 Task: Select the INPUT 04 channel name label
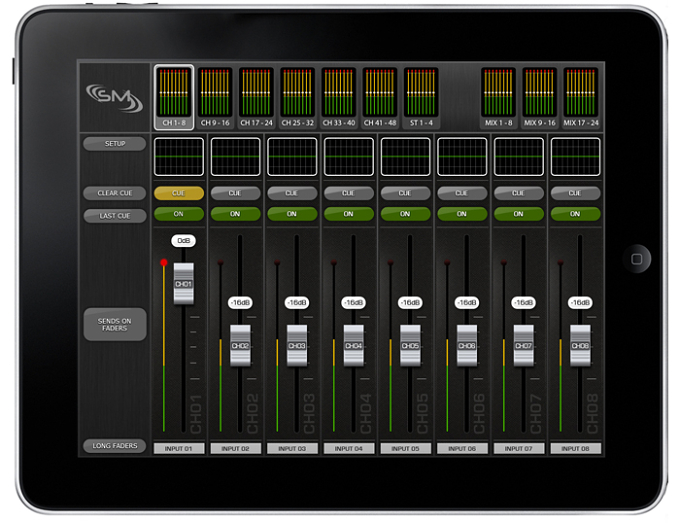tap(349, 448)
